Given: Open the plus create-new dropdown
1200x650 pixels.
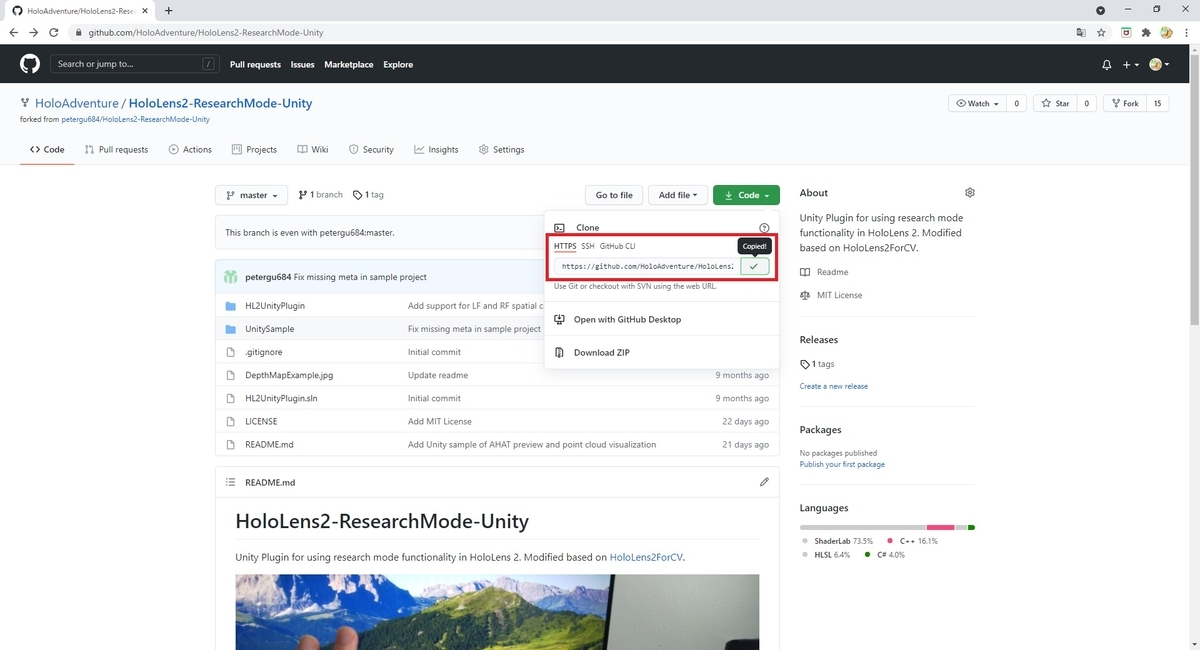Looking at the screenshot, I should point(1130,64).
